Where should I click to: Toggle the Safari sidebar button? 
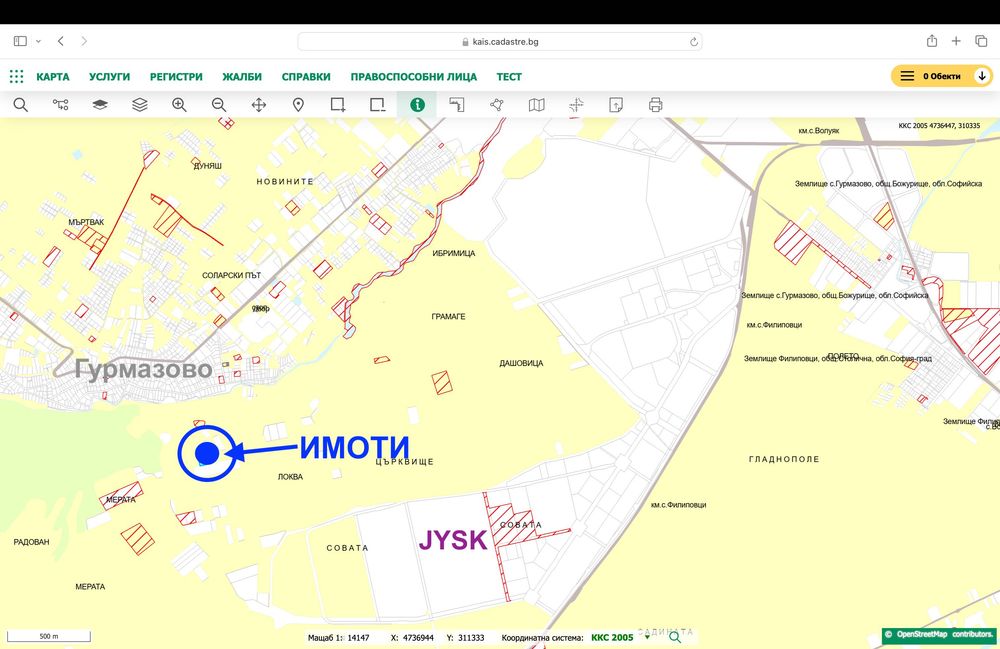click(x=20, y=41)
